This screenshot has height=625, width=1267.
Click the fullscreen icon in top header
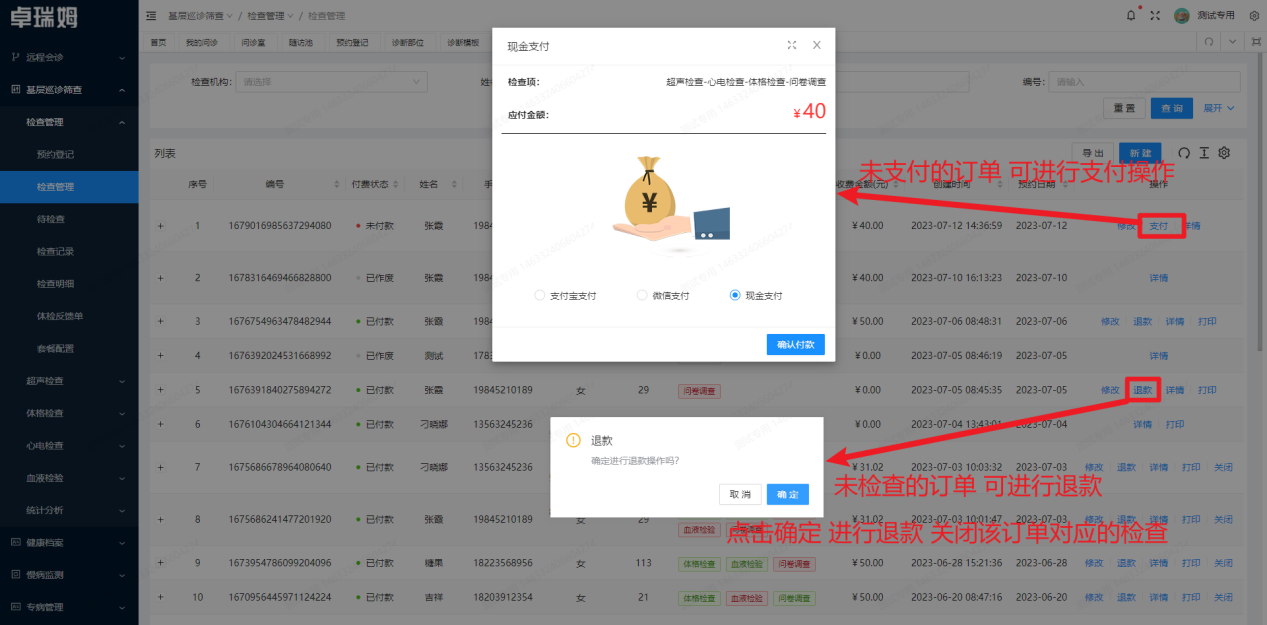1155,15
